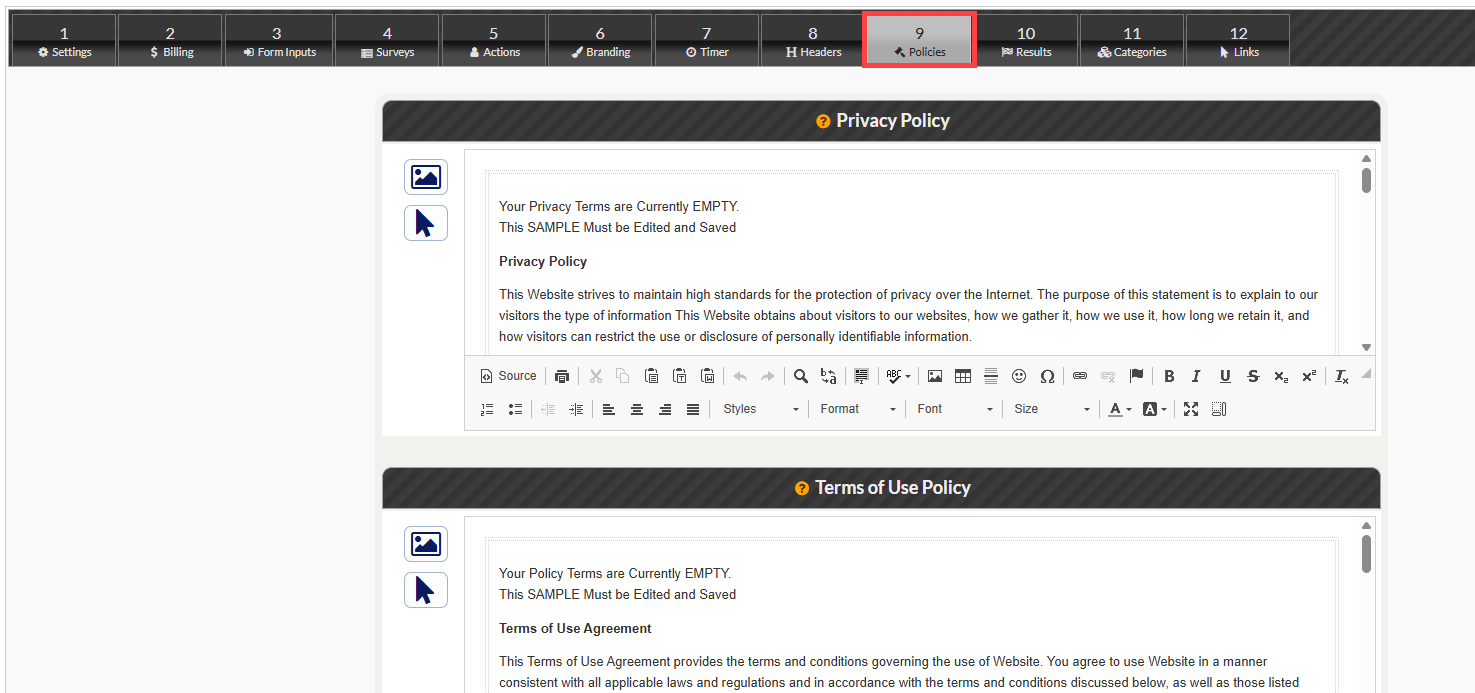Image resolution: width=1475 pixels, height=693 pixels.
Task: Justify the text
Action: (693, 409)
